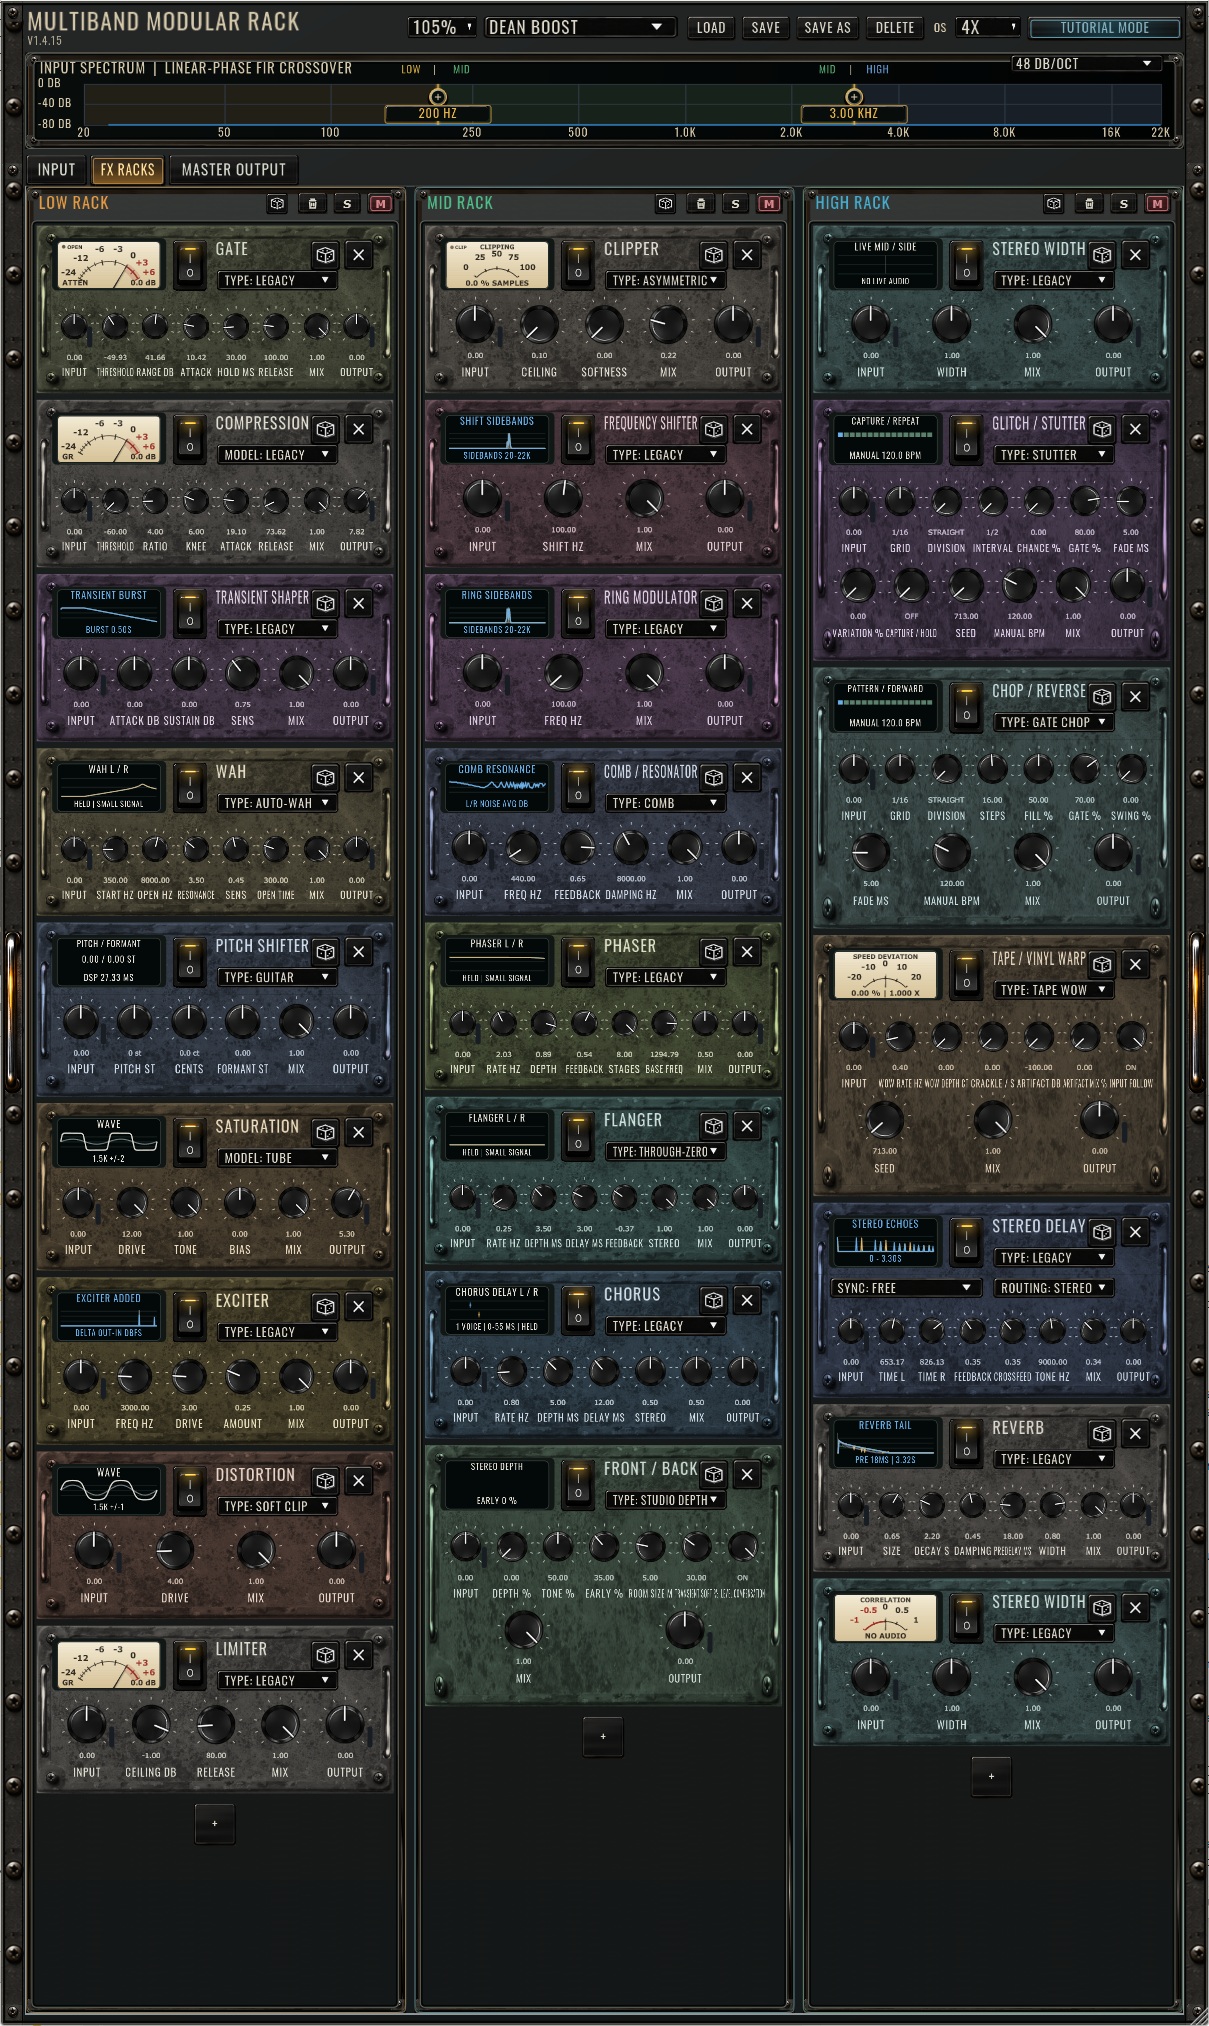Open the DEAN BOOST preset dropdown
The image size is (1209, 2026).
click(577, 27)
